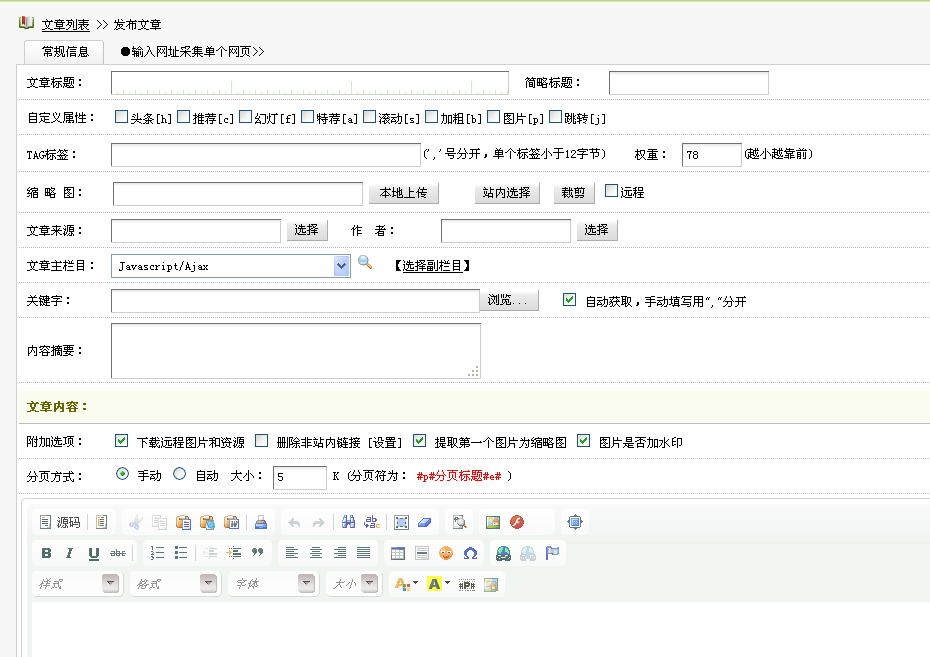Open the smiley emoticon picker

pyautogui.click(x=446, y=553)
